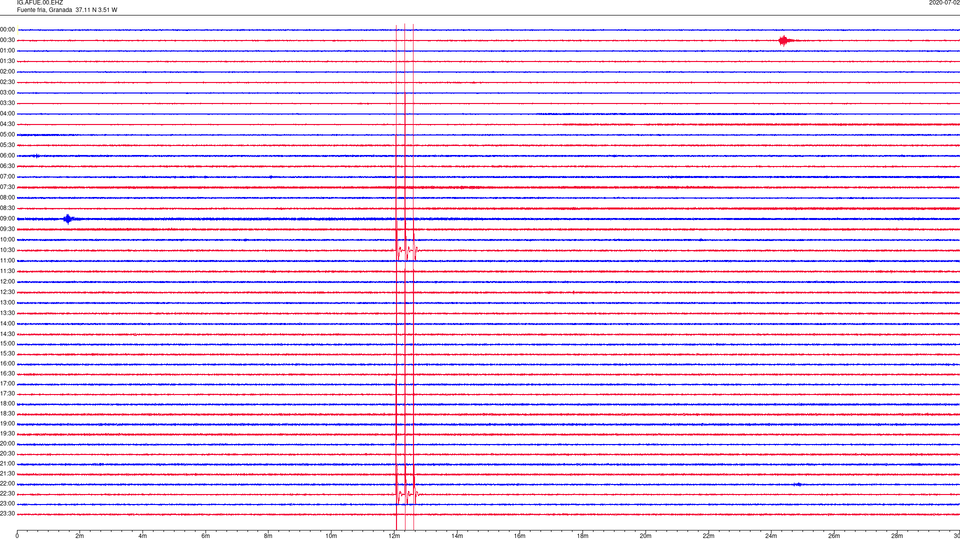Click the 8m tick on the minute axis
This screenshot has height=540, width=960.
[268, 536]
